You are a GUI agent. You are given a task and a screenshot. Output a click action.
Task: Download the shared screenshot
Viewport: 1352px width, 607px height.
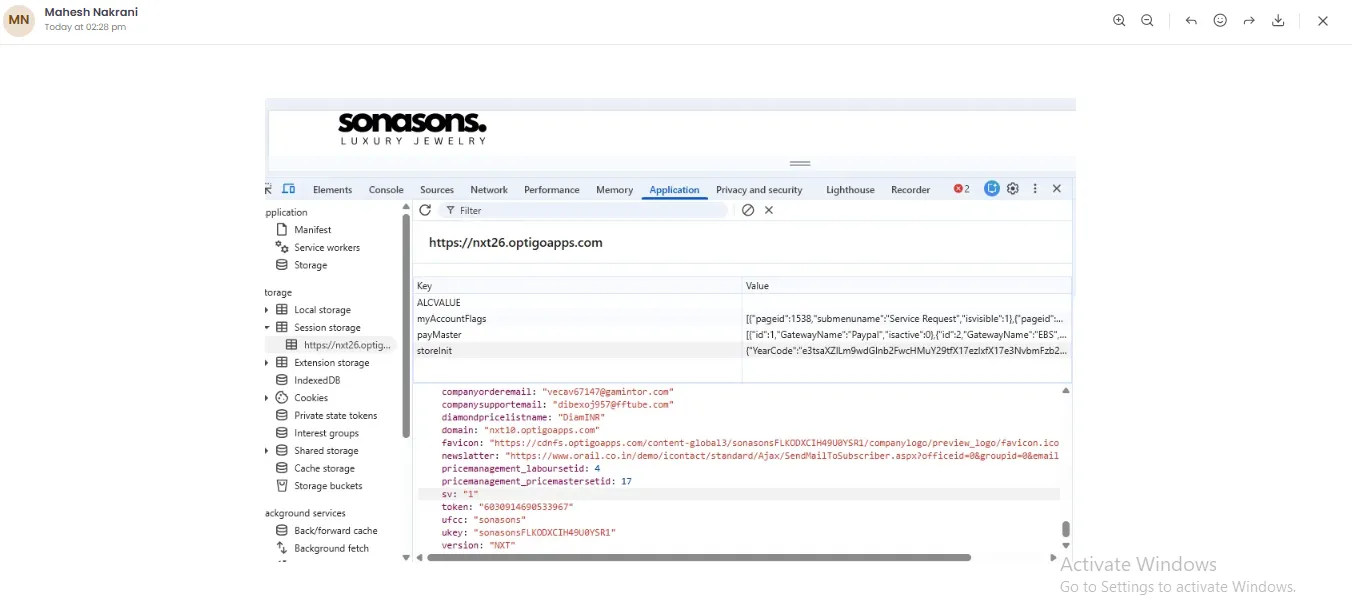pos(1278,21)
